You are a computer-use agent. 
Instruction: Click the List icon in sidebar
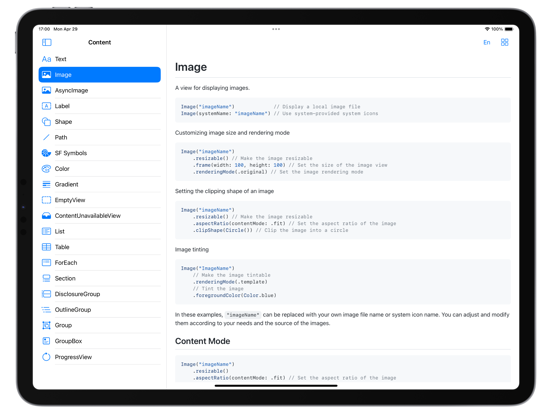[46, 231]
